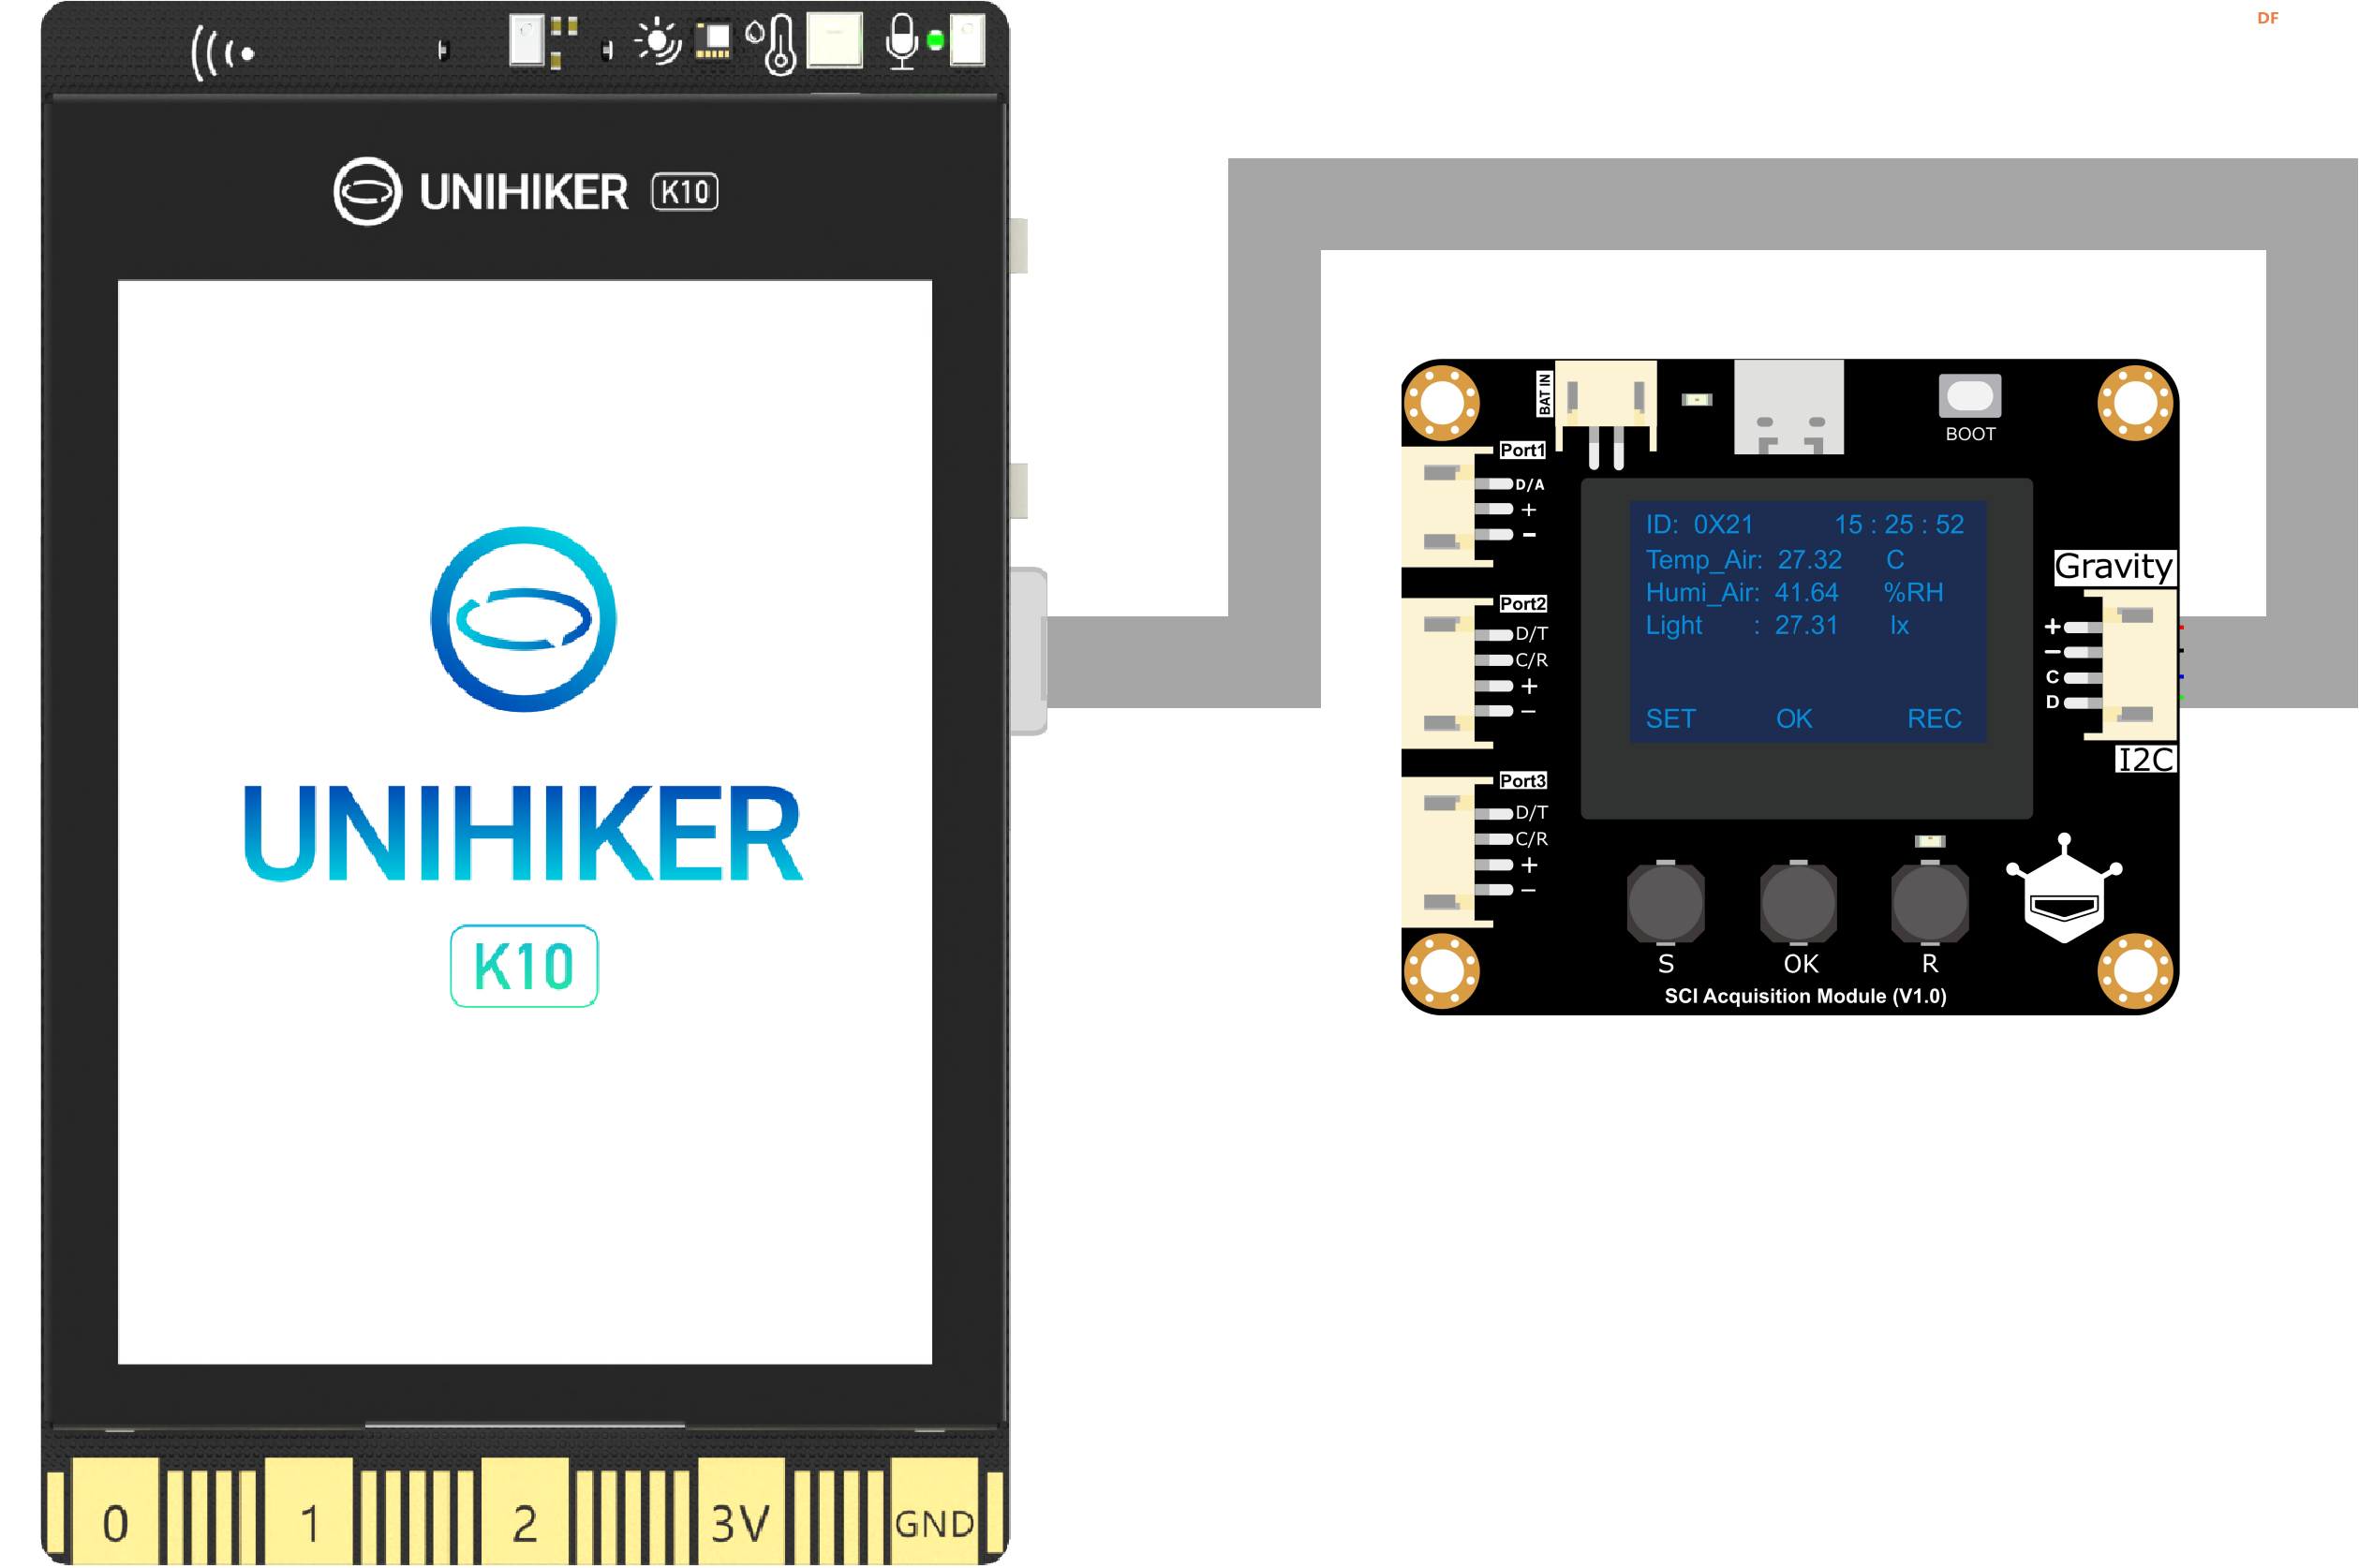Click the small LED above the R button
Screen dimensions: 2359x1568
coord(1930,841)
